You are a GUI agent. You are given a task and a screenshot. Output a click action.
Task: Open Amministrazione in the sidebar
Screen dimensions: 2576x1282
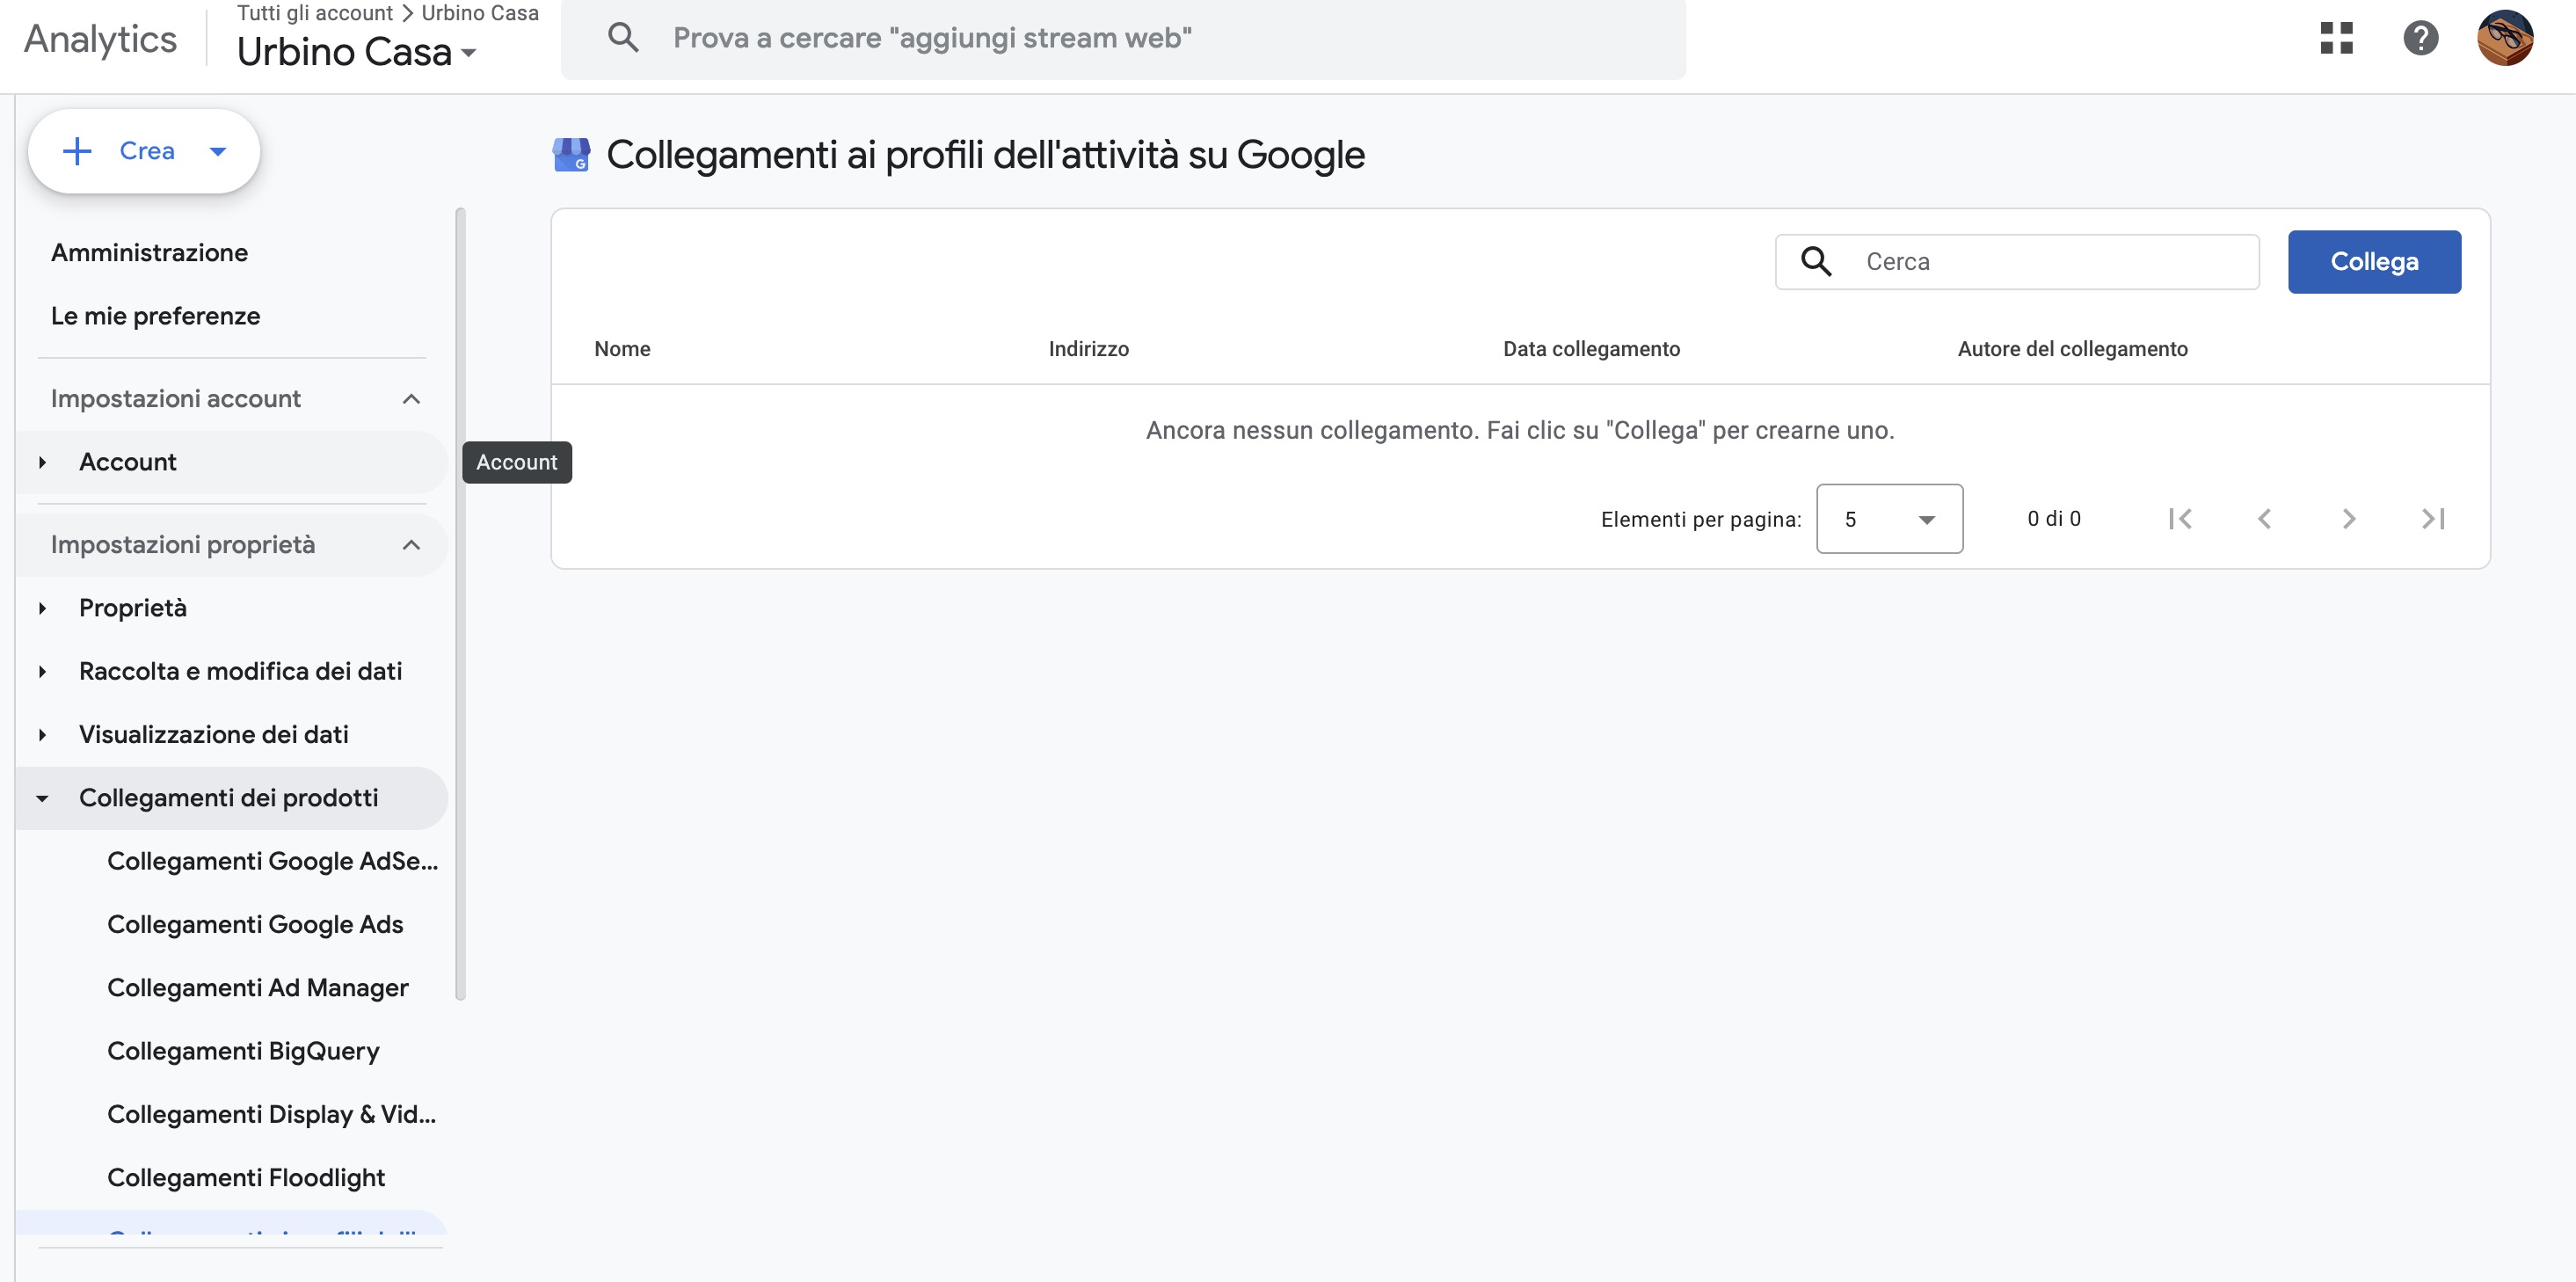[150, 253]
